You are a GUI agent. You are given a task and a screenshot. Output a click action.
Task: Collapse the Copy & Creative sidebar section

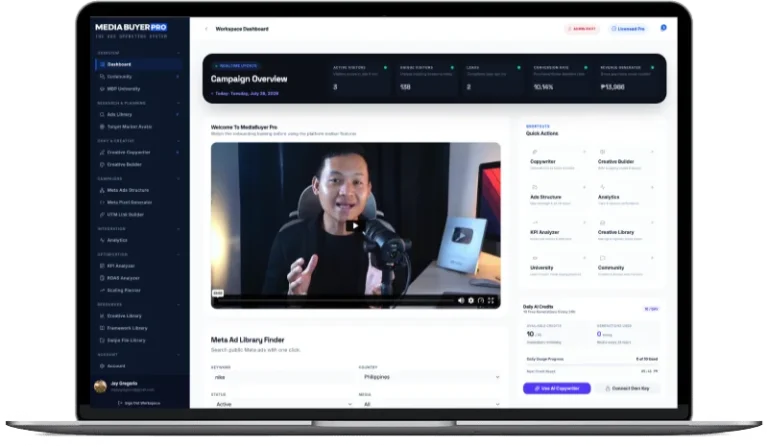click(x=178, y=141)
